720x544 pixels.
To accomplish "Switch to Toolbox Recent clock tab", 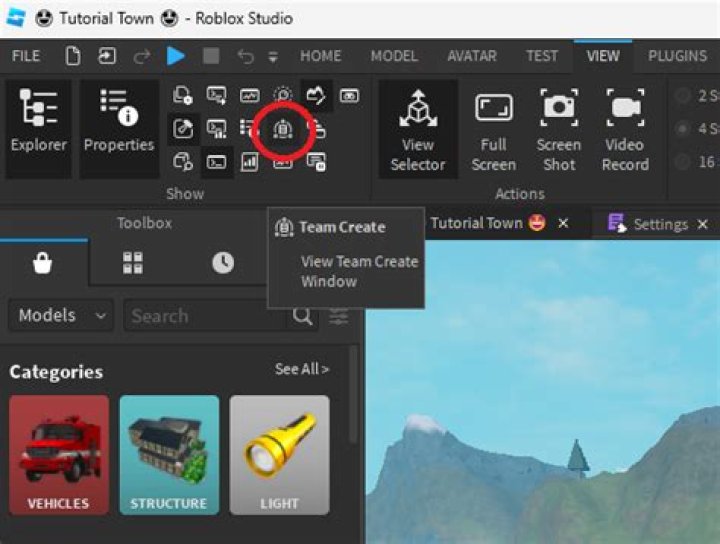I will tap(222, 263).
